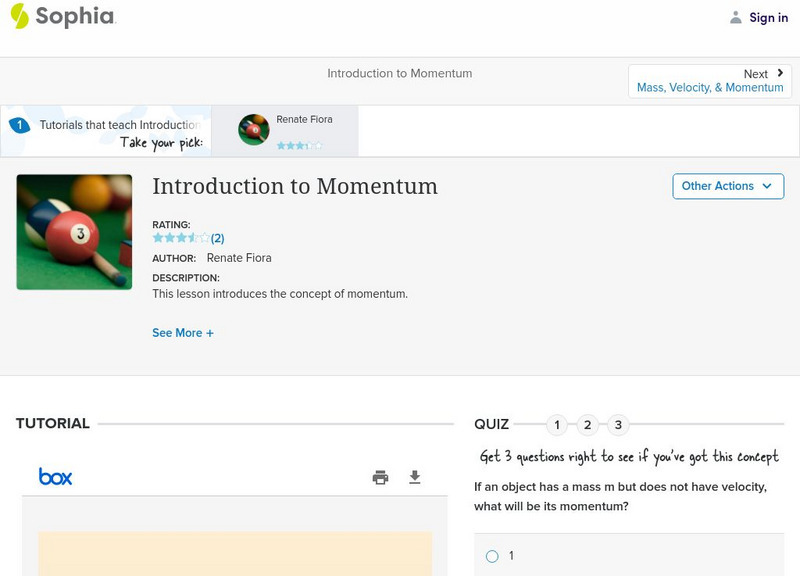Switch to the QUIZ section
Viewport: 800px width, 576px height.
[x=492, y=424]
